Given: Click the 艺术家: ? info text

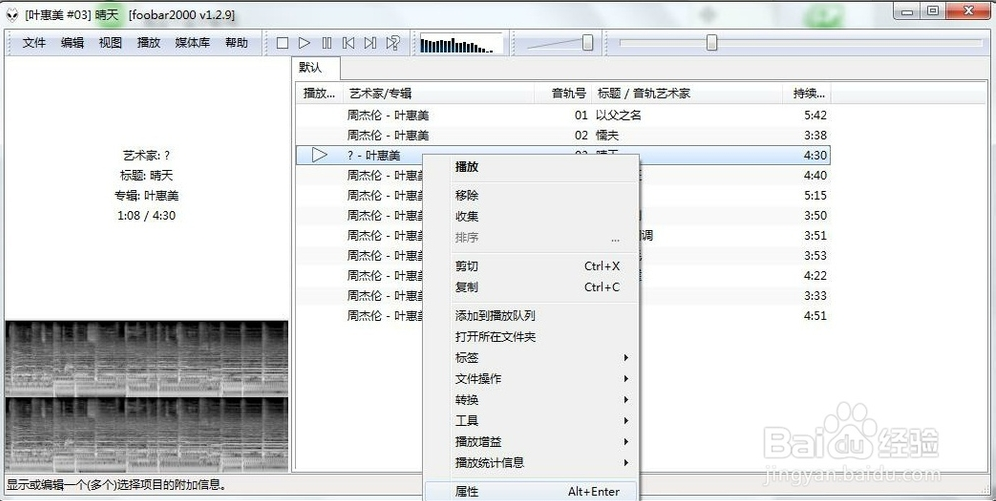Looking at the screenshot, I should [x=146, y=155].
